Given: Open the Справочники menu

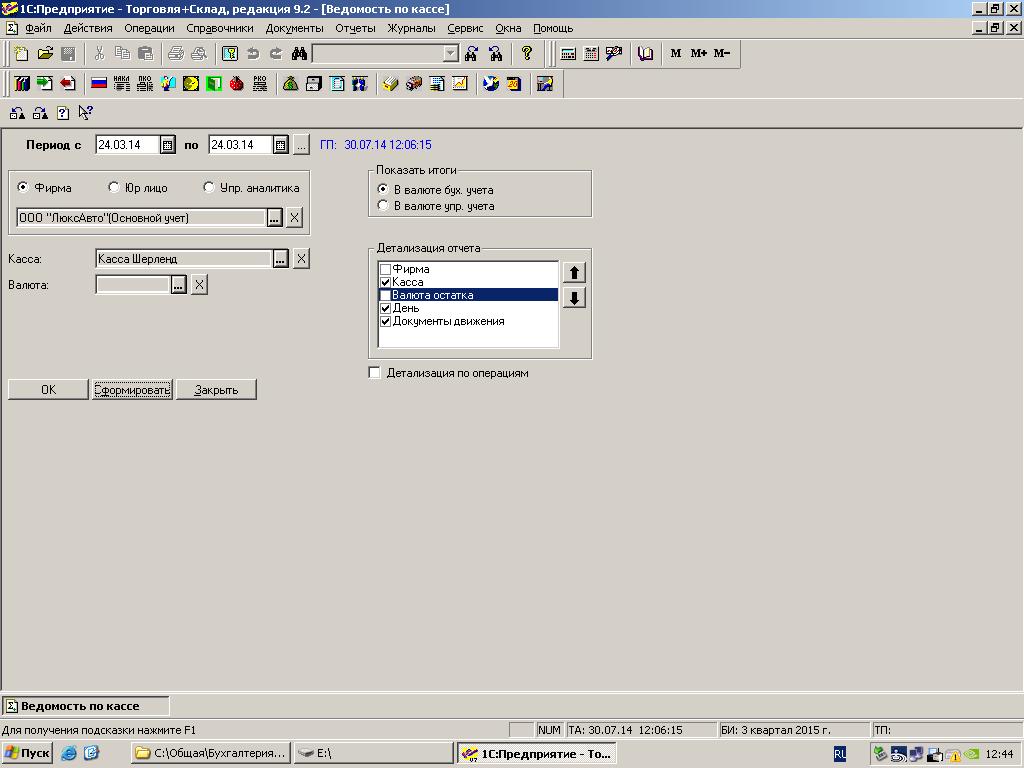Looking at the screenshot, I should pos(220,28).
